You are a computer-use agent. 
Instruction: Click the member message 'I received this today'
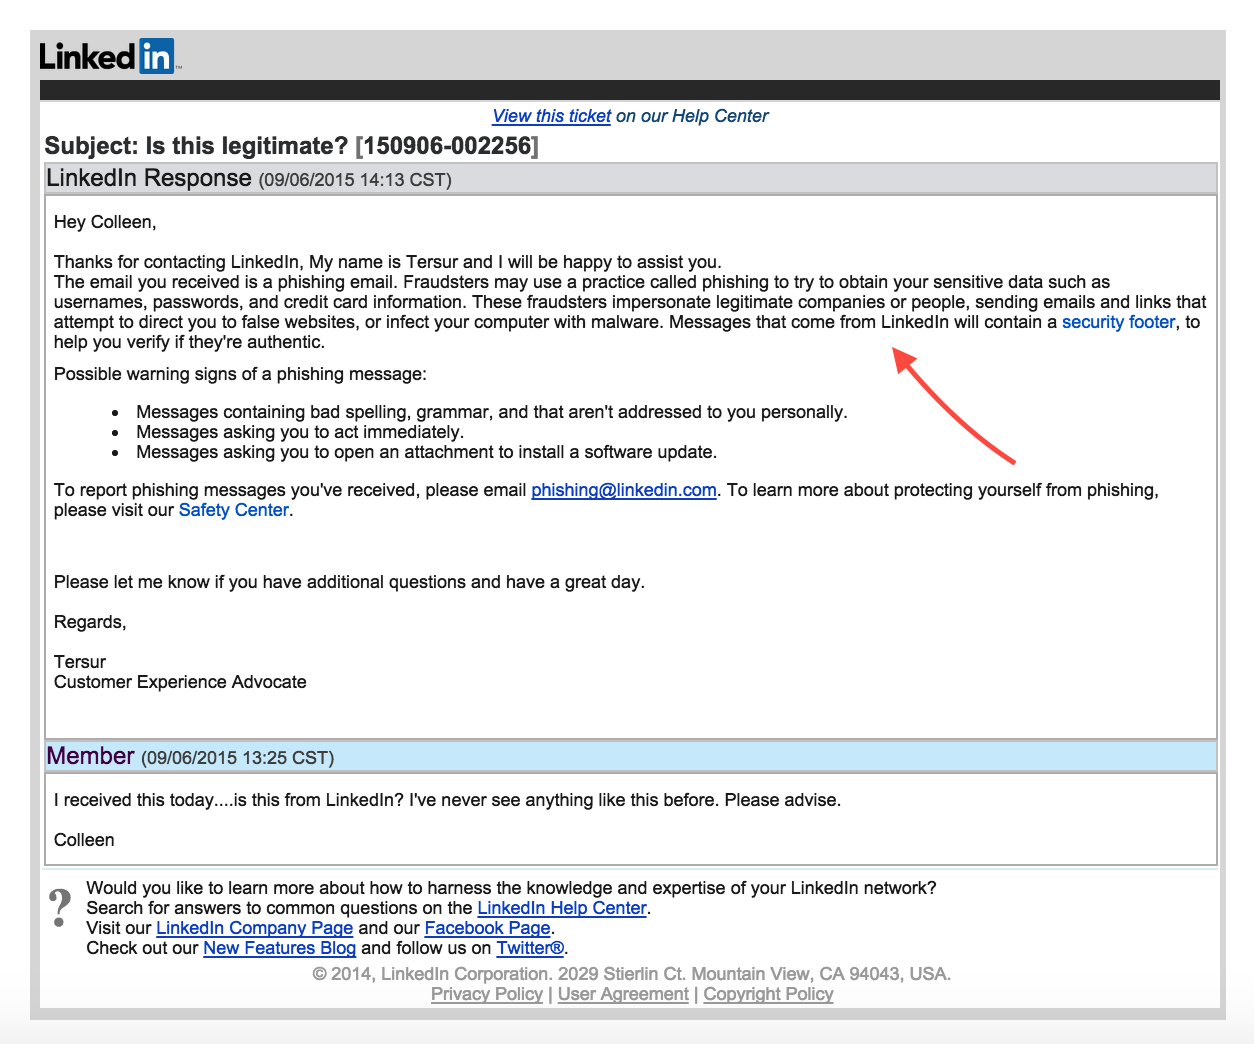point(447,800)
